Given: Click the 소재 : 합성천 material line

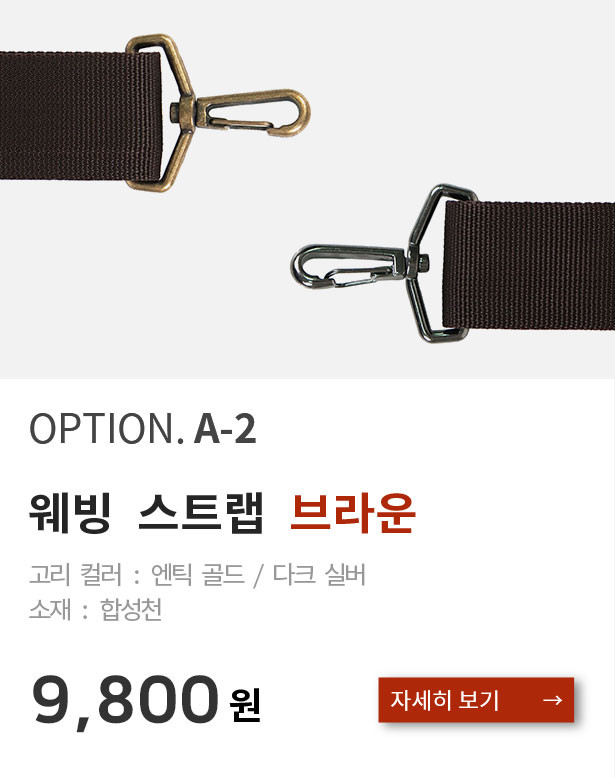Looking at the screenshot, I should point(95,610).
